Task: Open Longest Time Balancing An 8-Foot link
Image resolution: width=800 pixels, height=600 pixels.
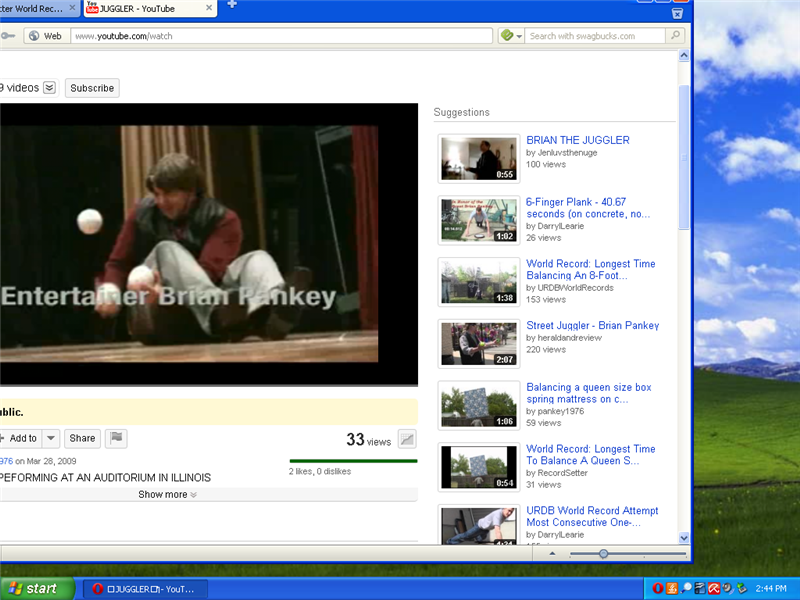Action: [590, 269]
